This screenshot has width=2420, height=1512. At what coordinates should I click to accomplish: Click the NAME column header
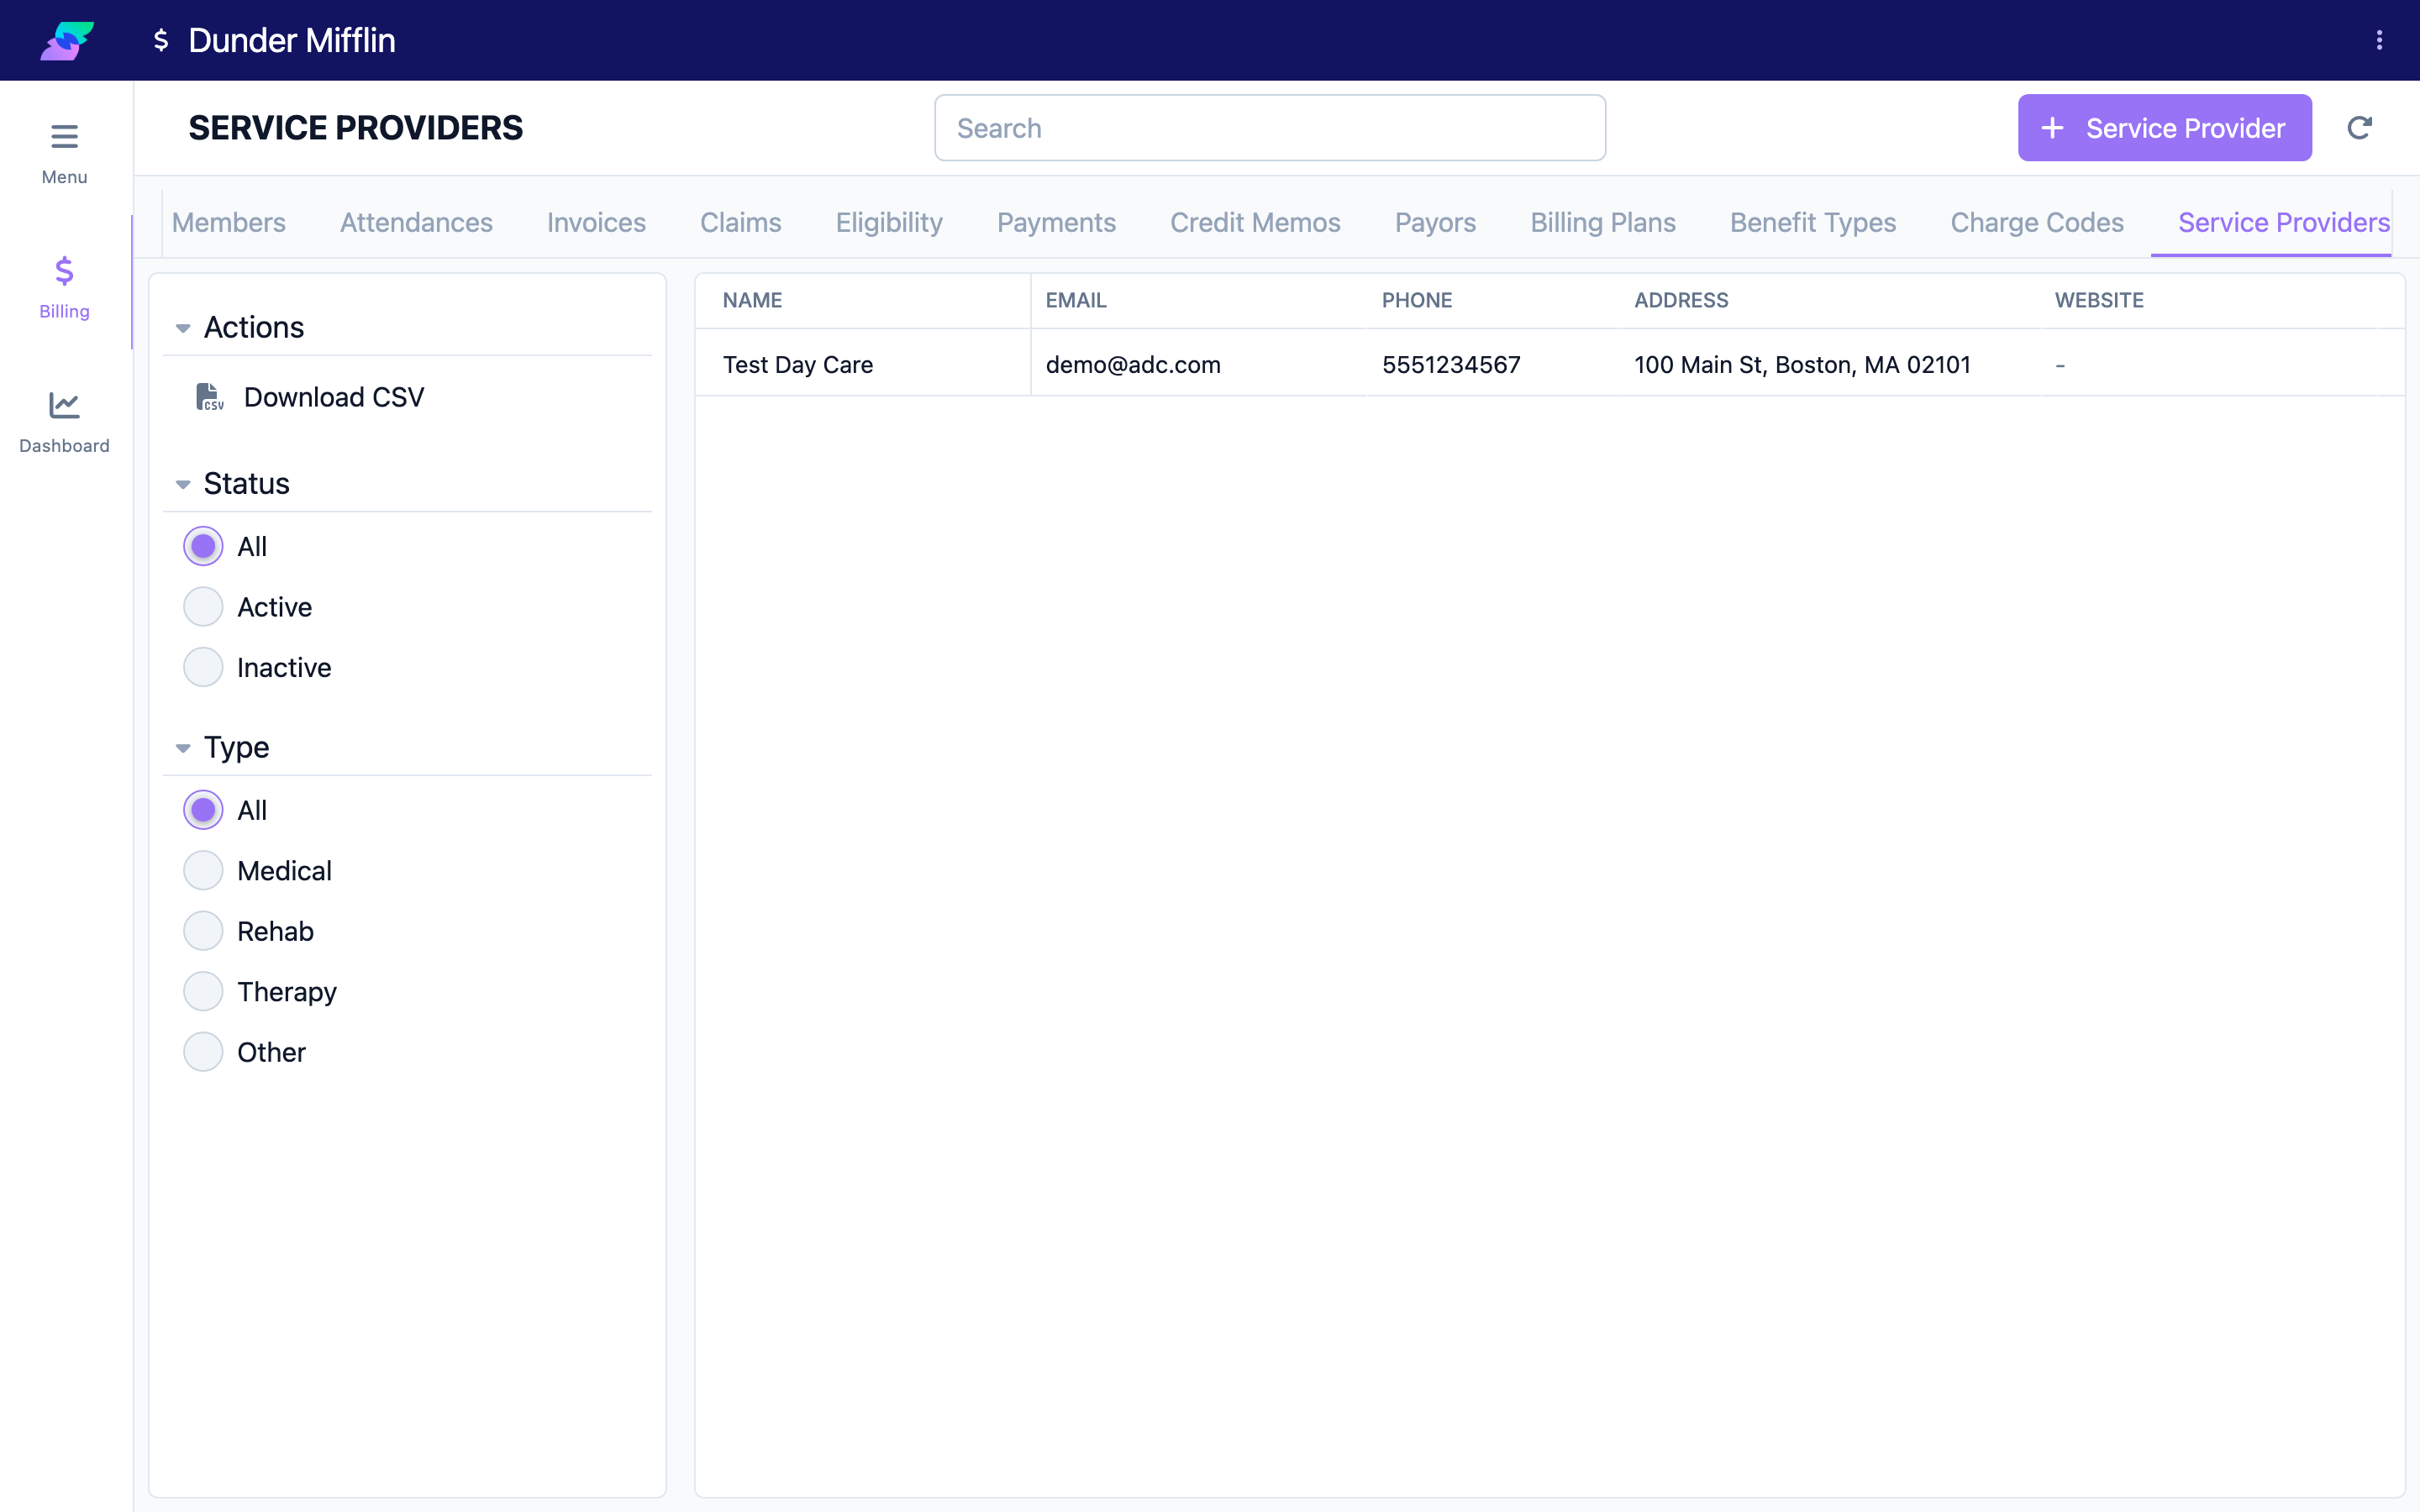click(752, 300)
